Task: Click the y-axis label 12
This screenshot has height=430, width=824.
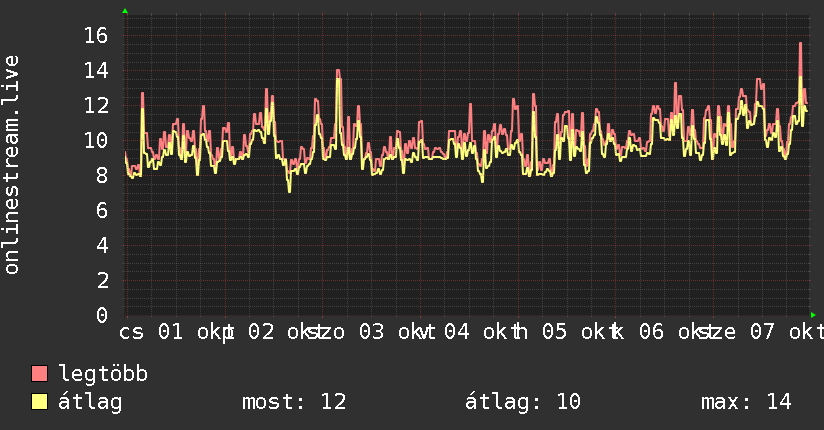Action: 96,106
